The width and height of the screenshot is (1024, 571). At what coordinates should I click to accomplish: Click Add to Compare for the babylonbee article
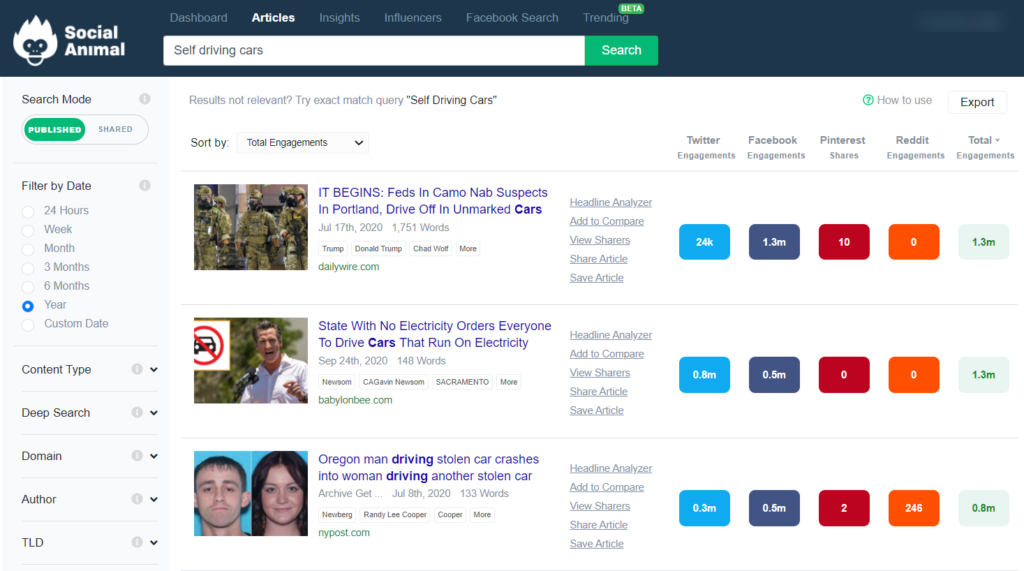pos(607,353)
